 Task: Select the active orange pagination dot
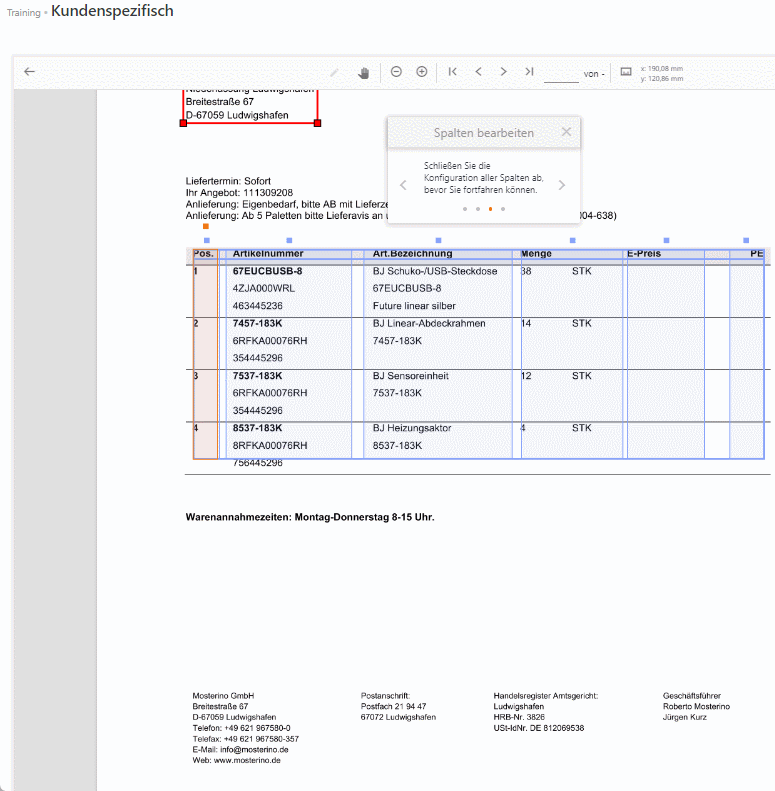point(490,209)
